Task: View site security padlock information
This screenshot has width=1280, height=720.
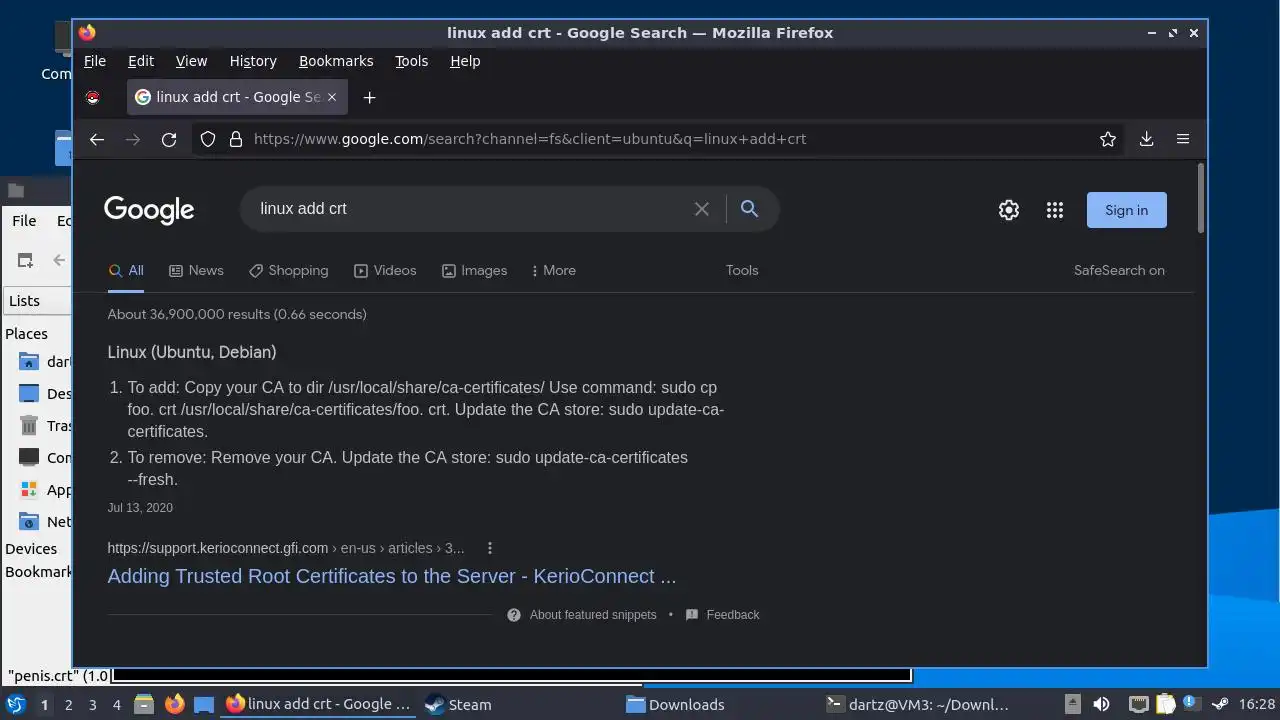Action: pyautogui.click(x=236, y=139)
